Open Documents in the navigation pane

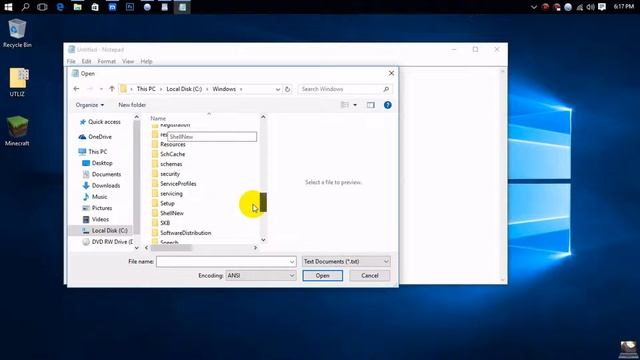coord(102,174)
